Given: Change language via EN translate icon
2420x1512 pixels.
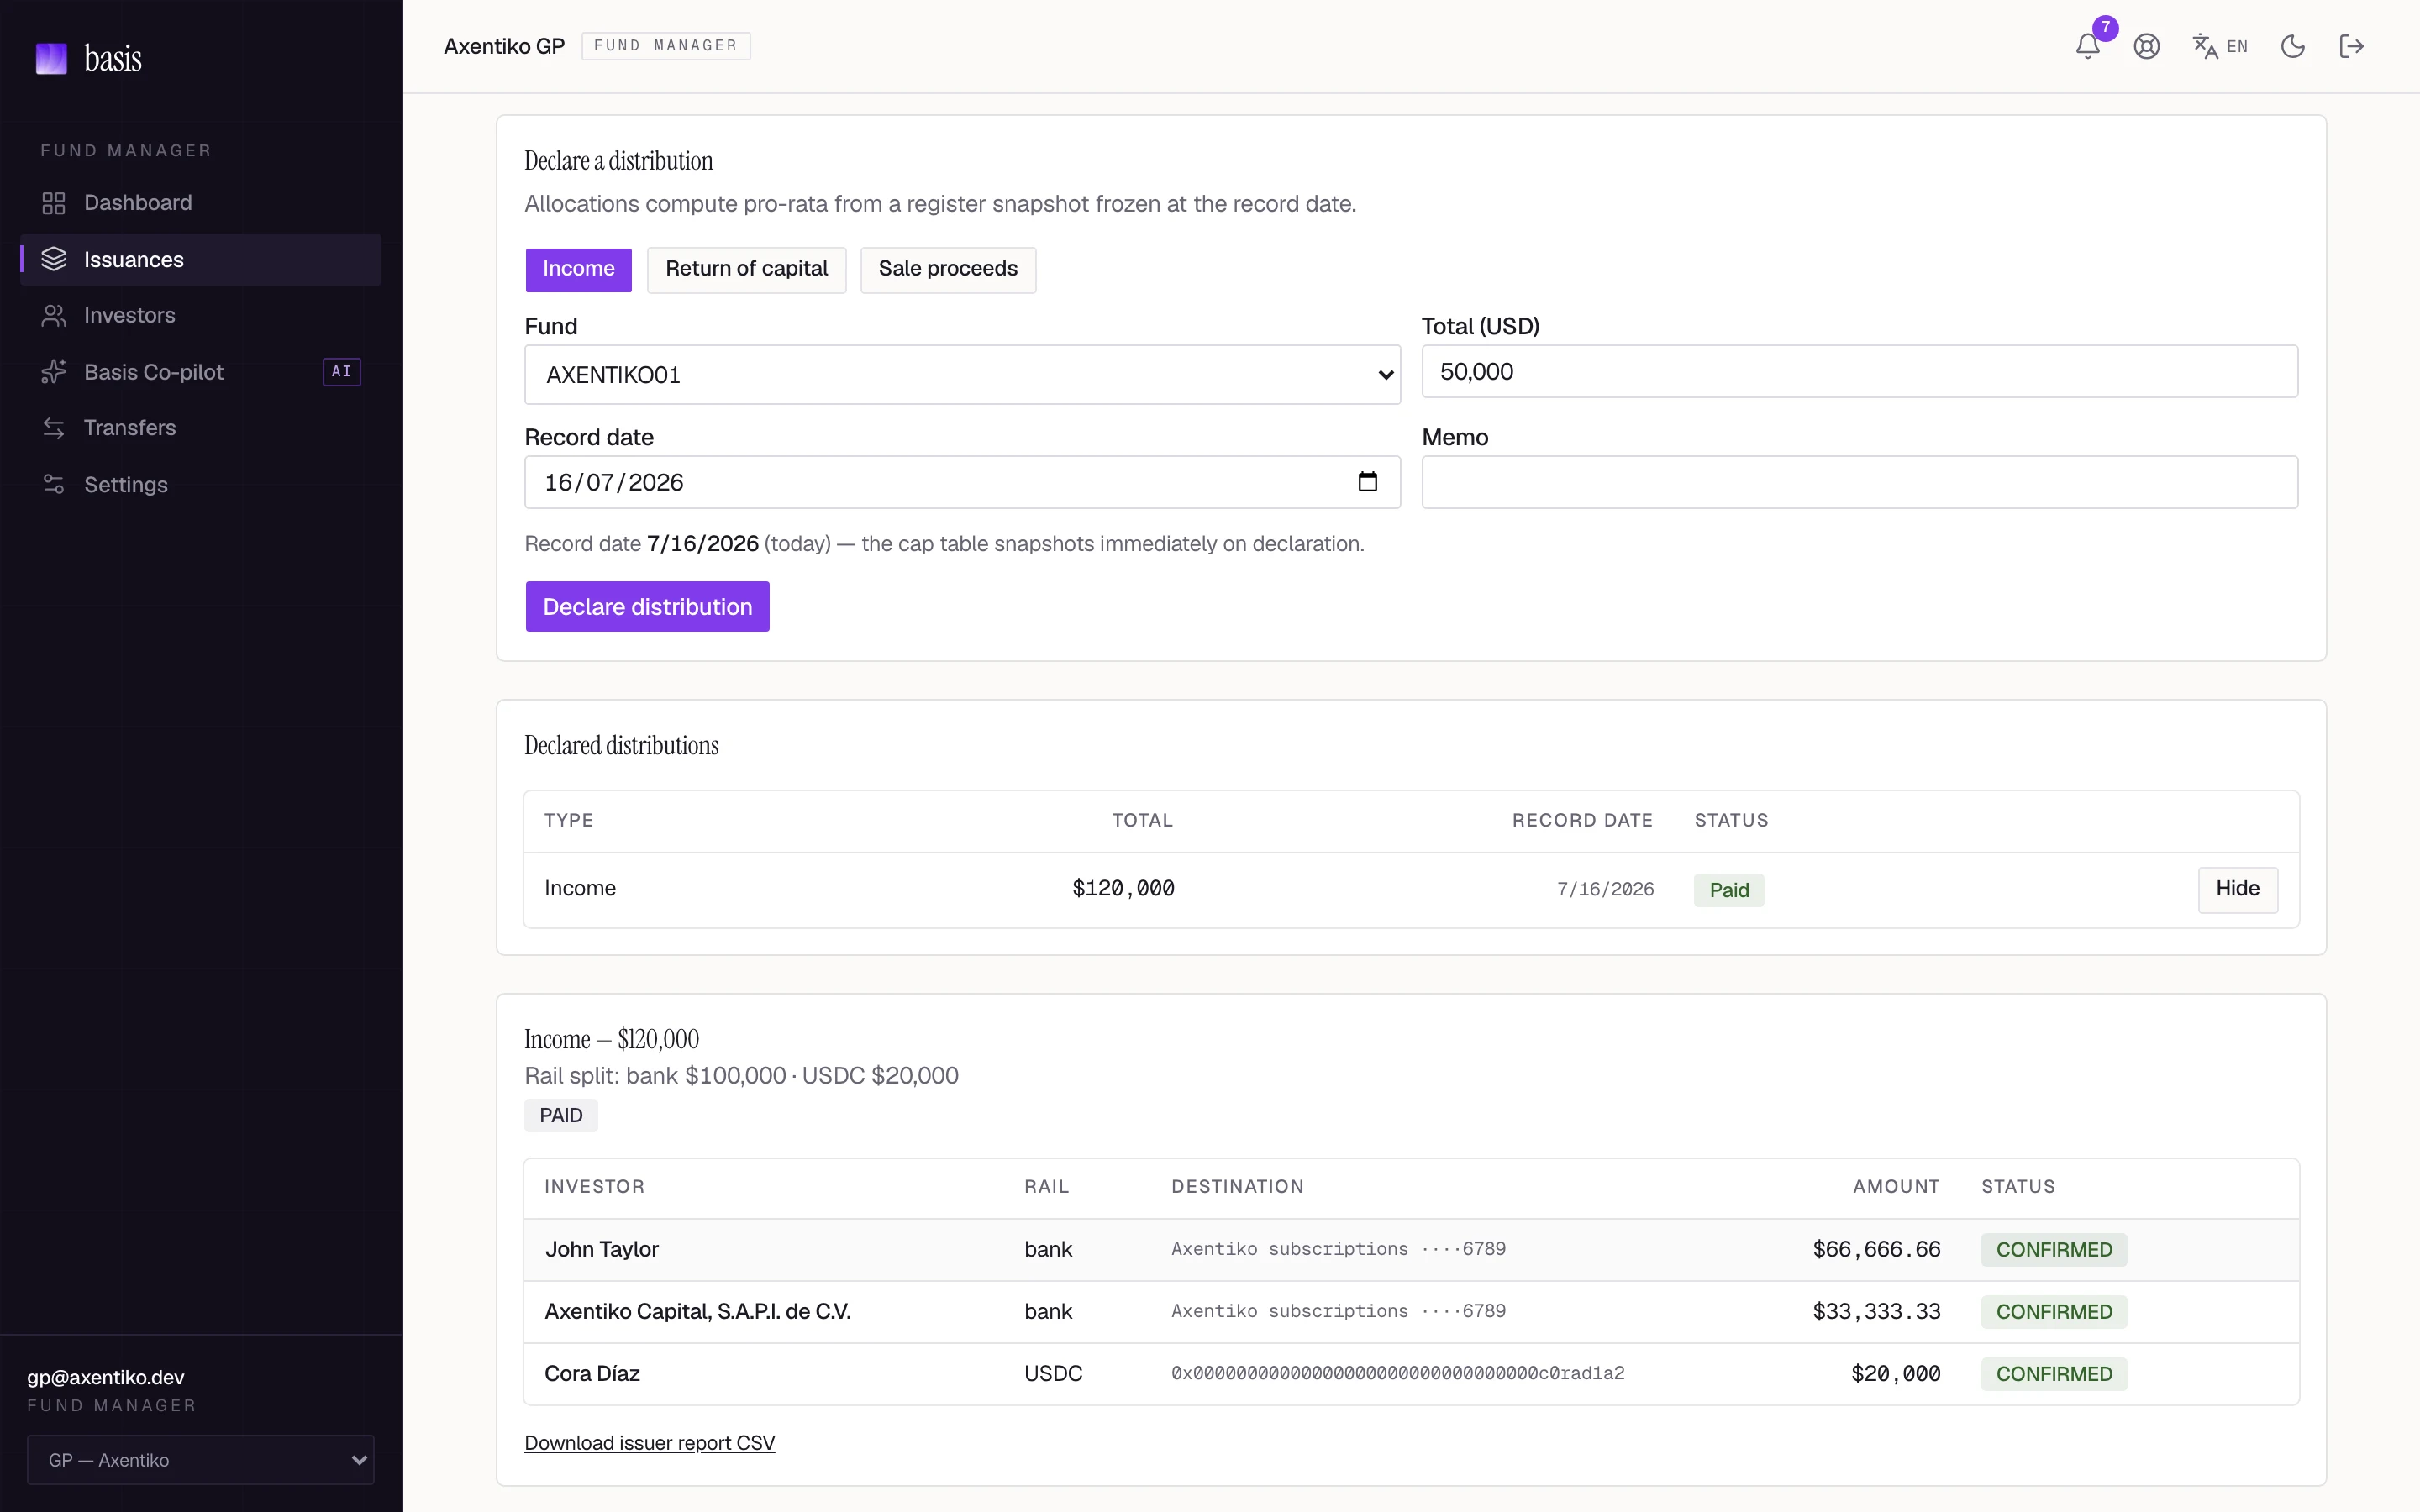Looking at the screenshot, I should coord(2219,46).
